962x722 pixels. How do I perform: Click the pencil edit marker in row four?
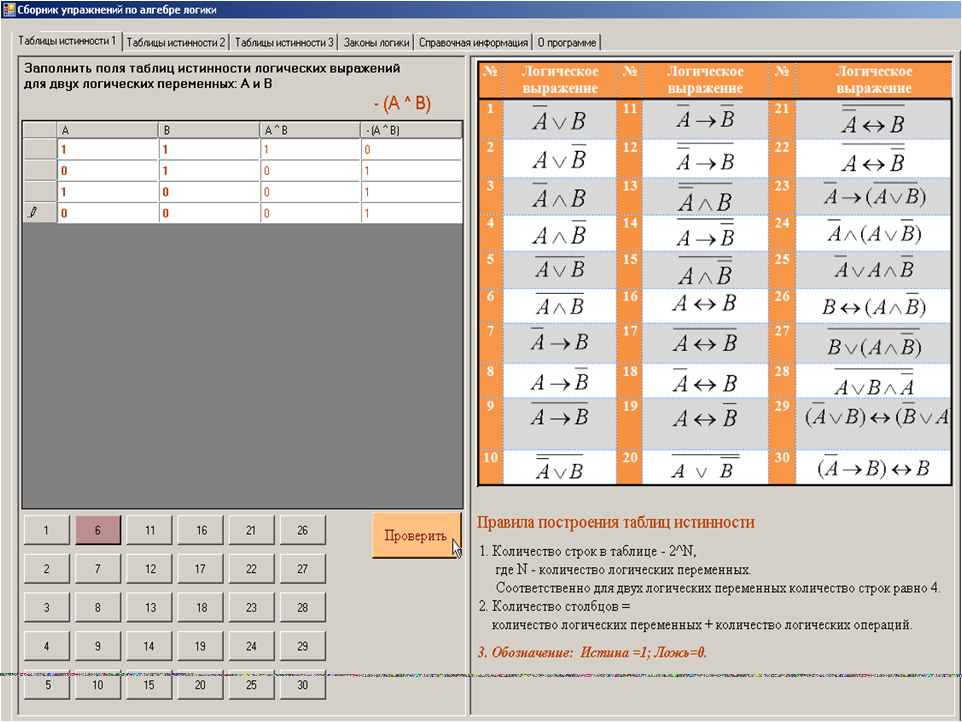pos(33,213)
